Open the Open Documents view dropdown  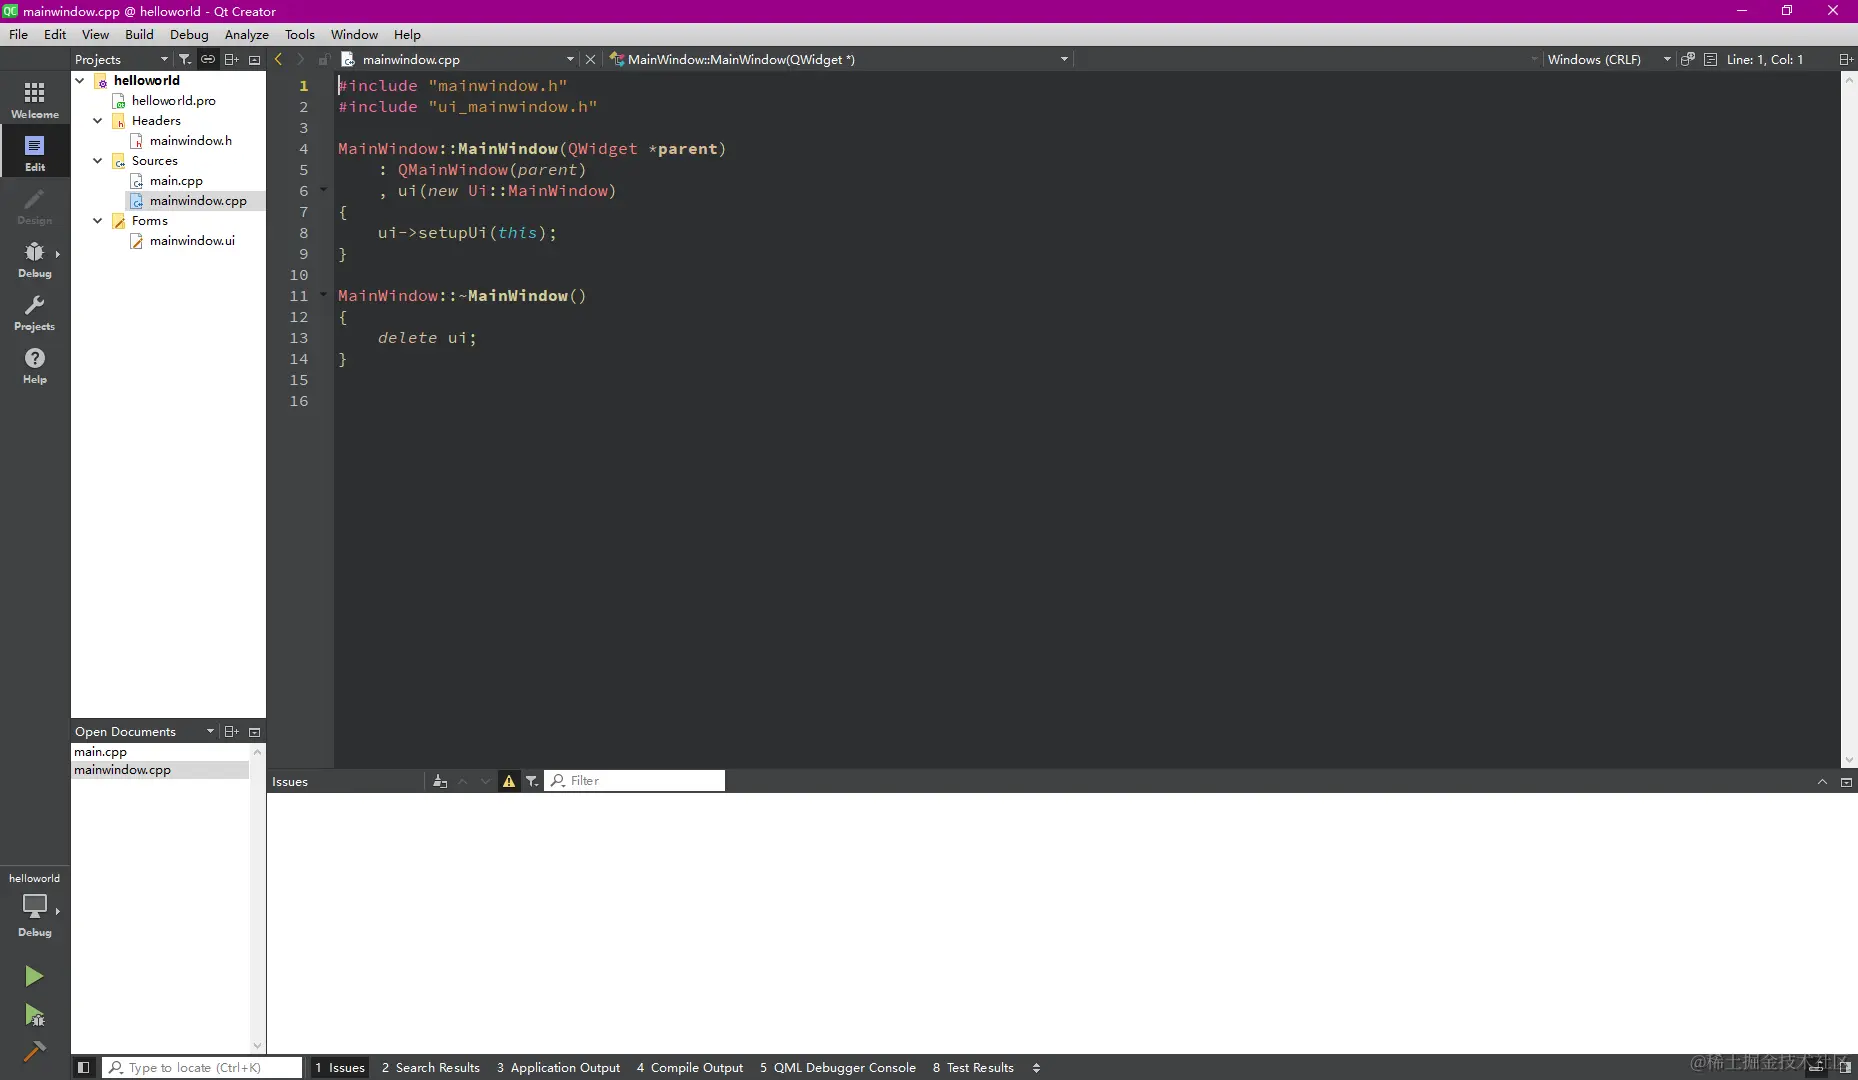pos(145,731)
